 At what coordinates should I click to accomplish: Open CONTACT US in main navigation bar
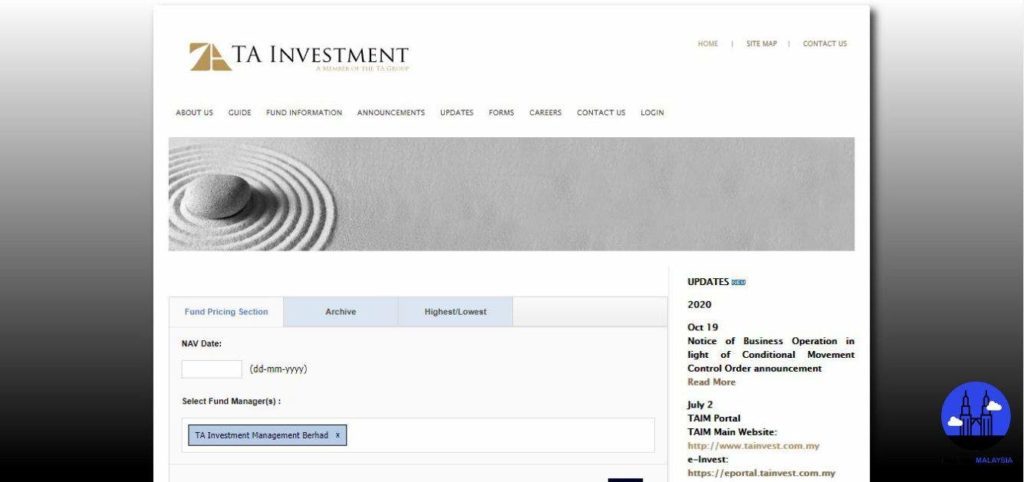(601, 112)
